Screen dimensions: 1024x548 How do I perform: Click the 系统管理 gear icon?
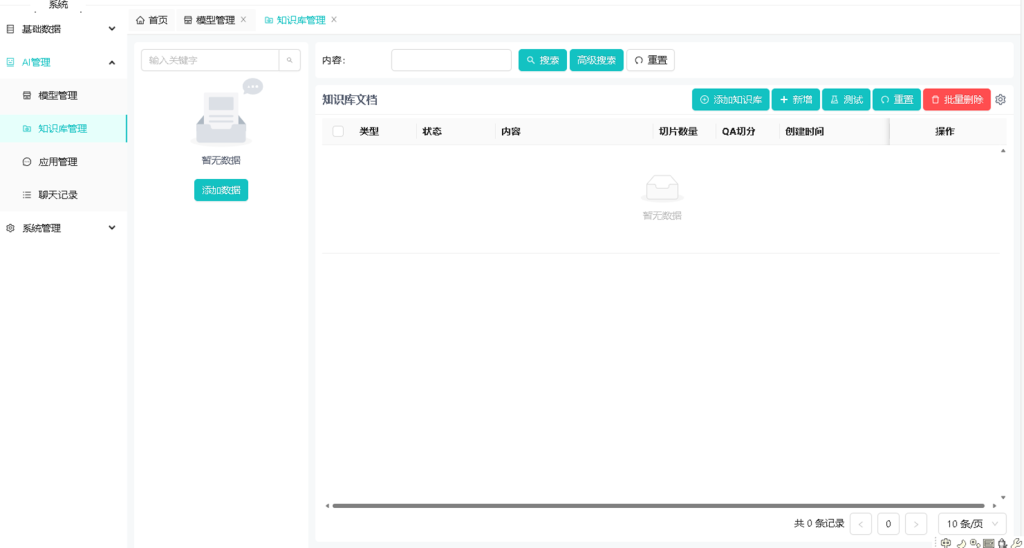tap(10, 228)
